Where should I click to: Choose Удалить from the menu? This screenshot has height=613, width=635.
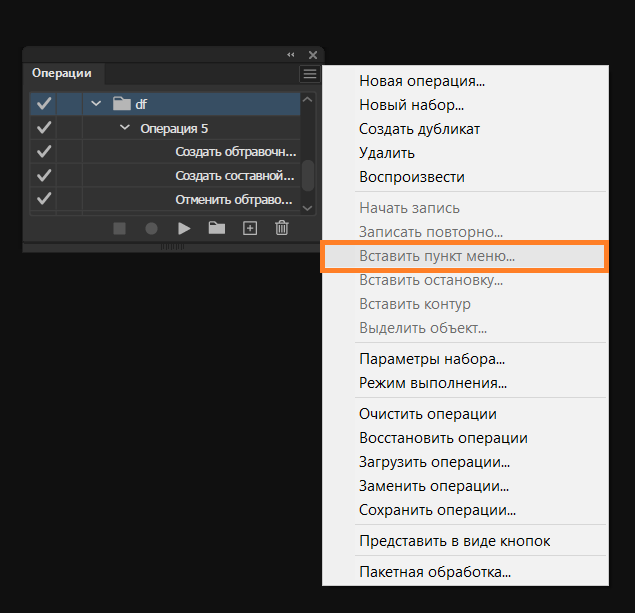(465, 153)
